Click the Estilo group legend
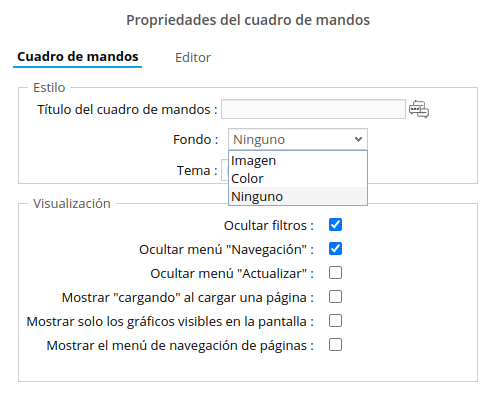 click(x=49, y=88)
